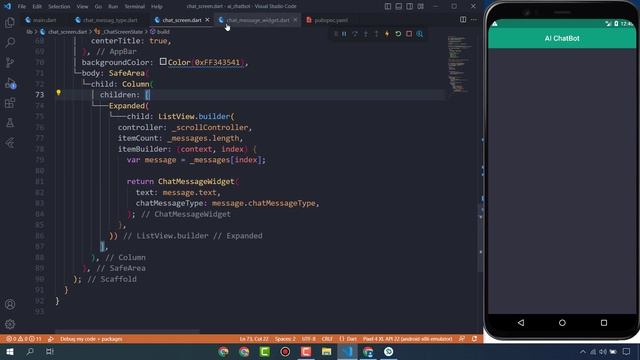Click the notifications bell in status bar

474,339
